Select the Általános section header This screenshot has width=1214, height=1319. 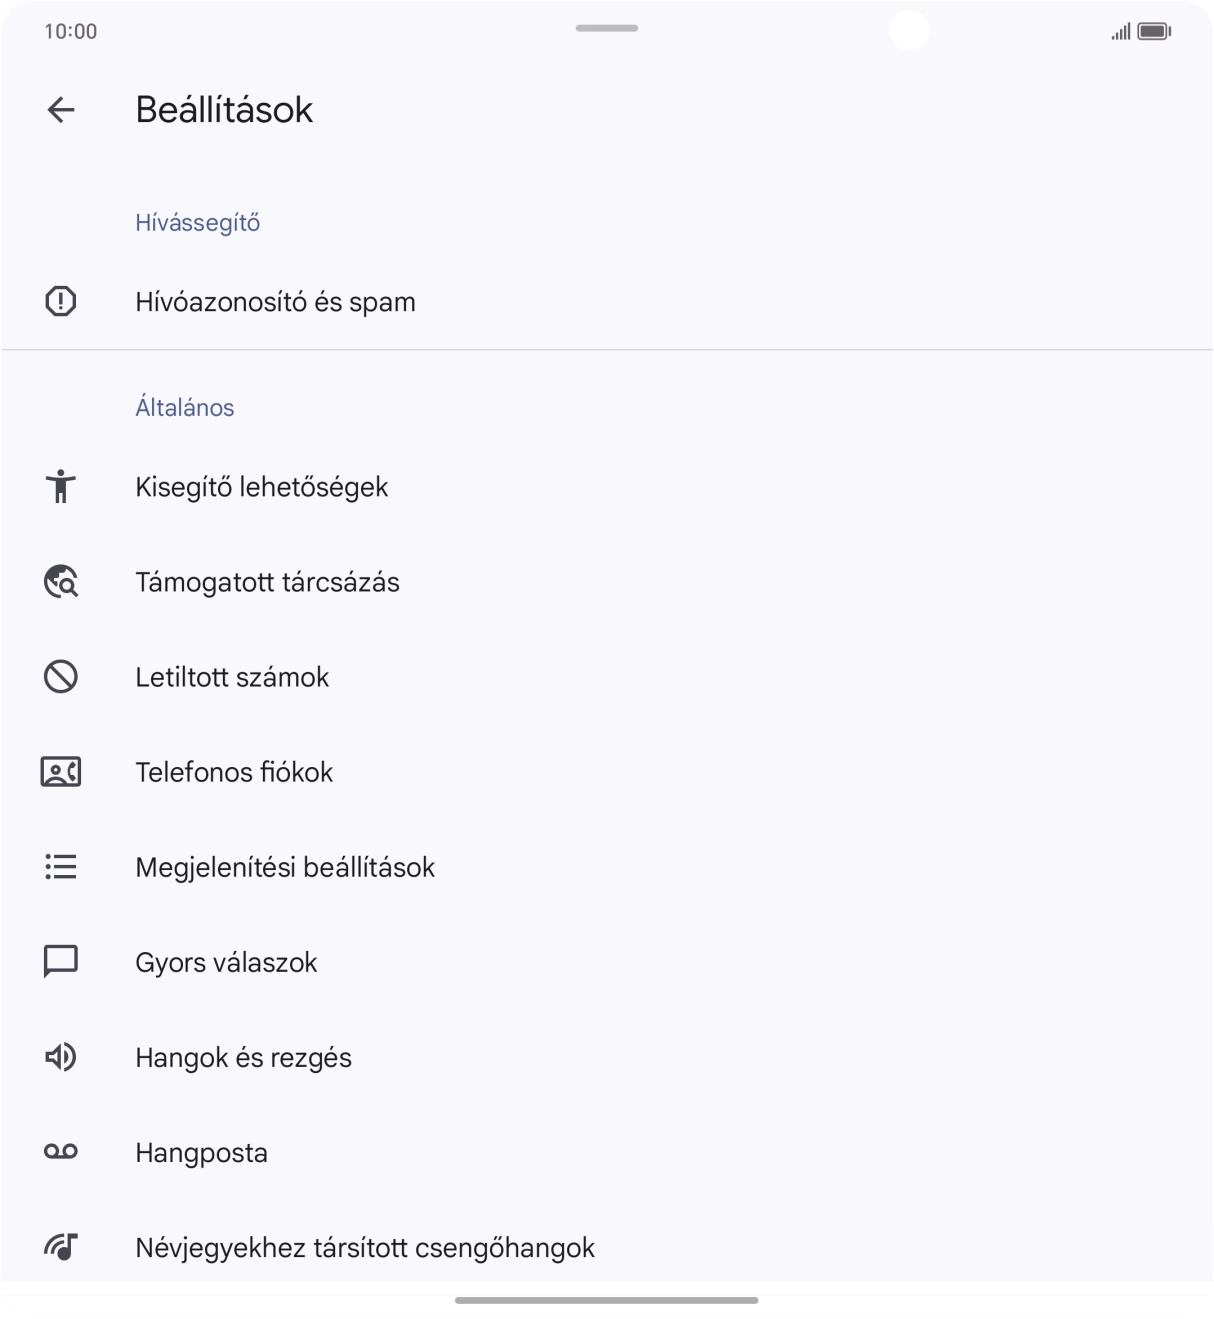[185, 406]
